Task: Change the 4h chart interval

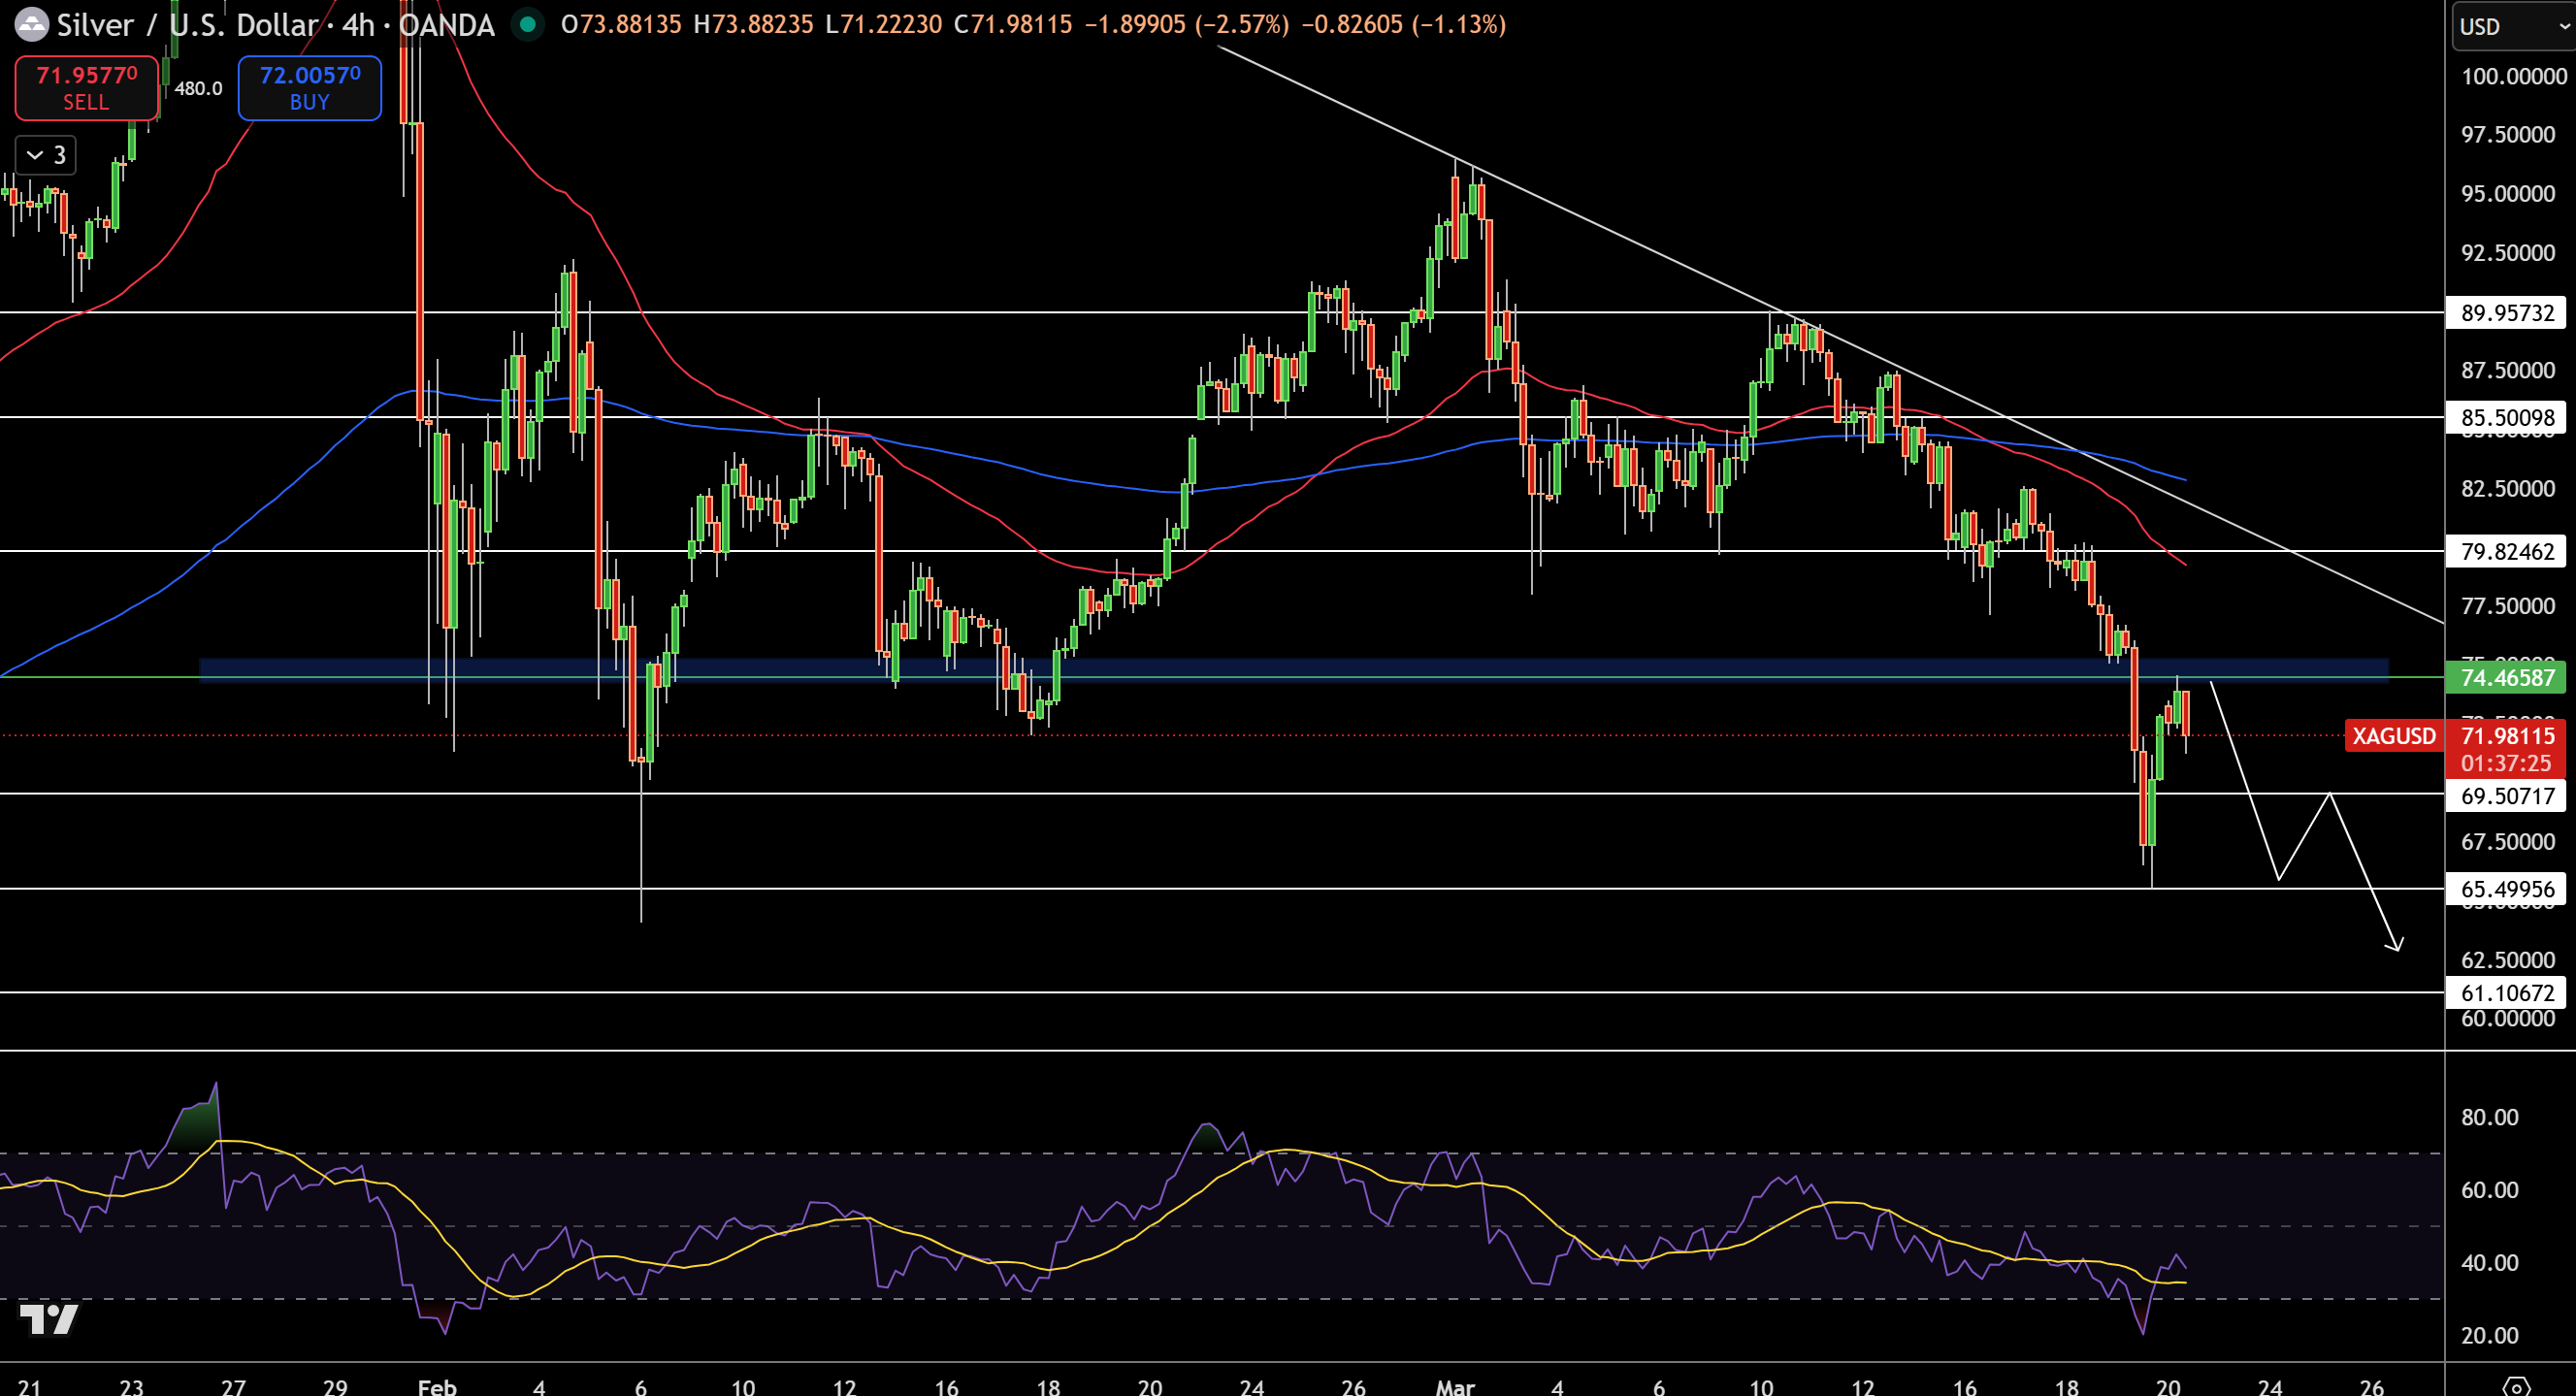Action: (x=358, y=24)
